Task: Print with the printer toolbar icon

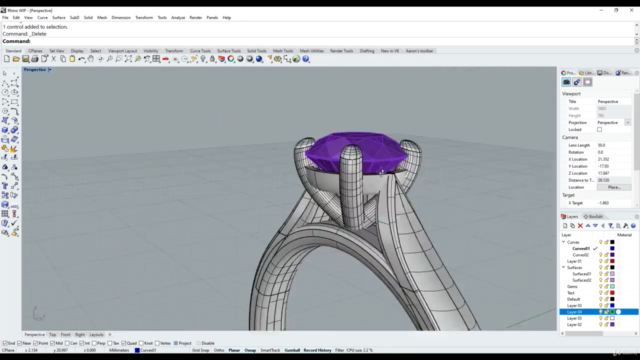Action: (x=35, y=59)
